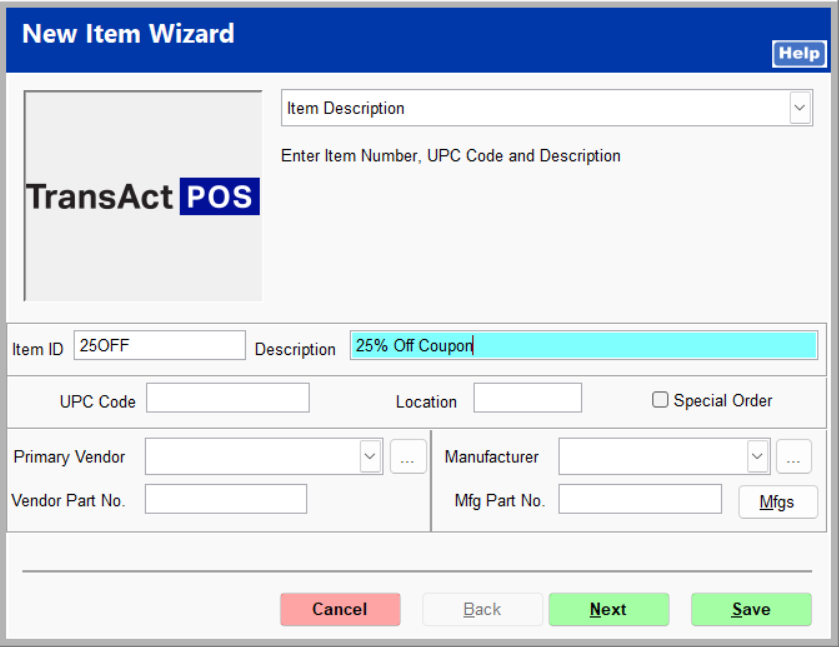Open the Item Description wizard step dropdown
Screen dimensions: 839x647
(800, 108)
